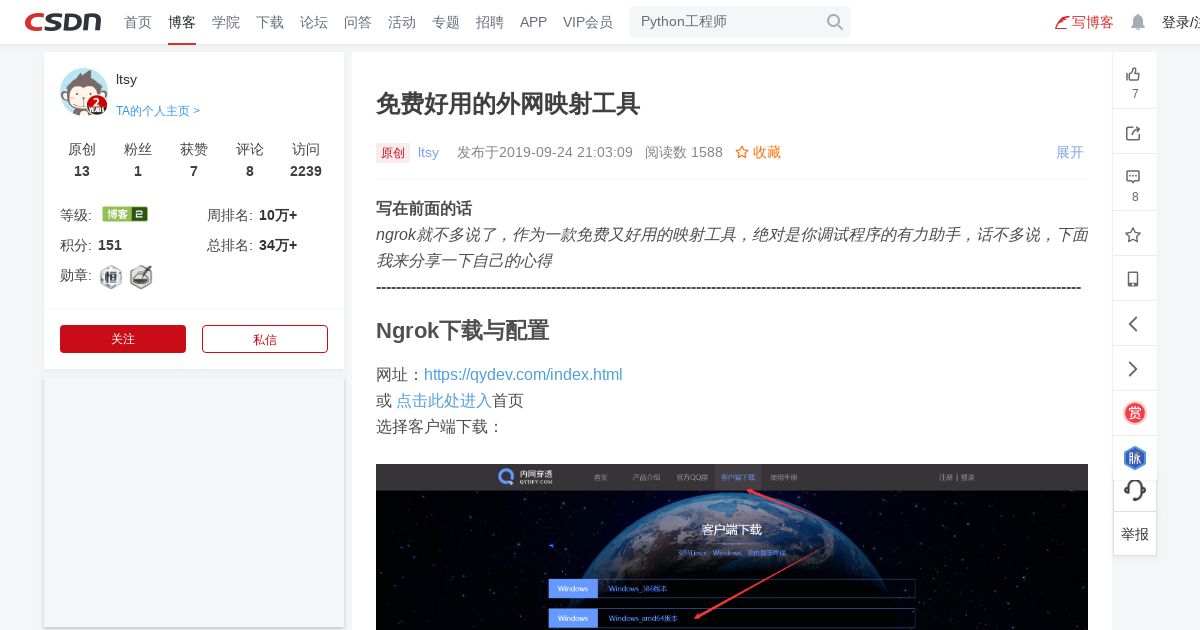The width and height of the screenshot is (1200, 630).
Task: Go to next article with right chevron
Action: (1133, 369)
